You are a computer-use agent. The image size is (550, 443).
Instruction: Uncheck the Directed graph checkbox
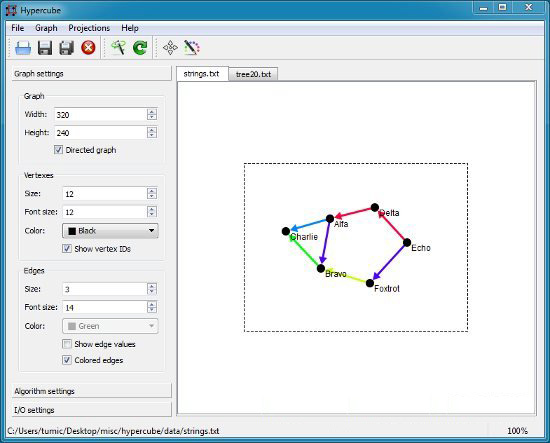(x=58, y=150)
